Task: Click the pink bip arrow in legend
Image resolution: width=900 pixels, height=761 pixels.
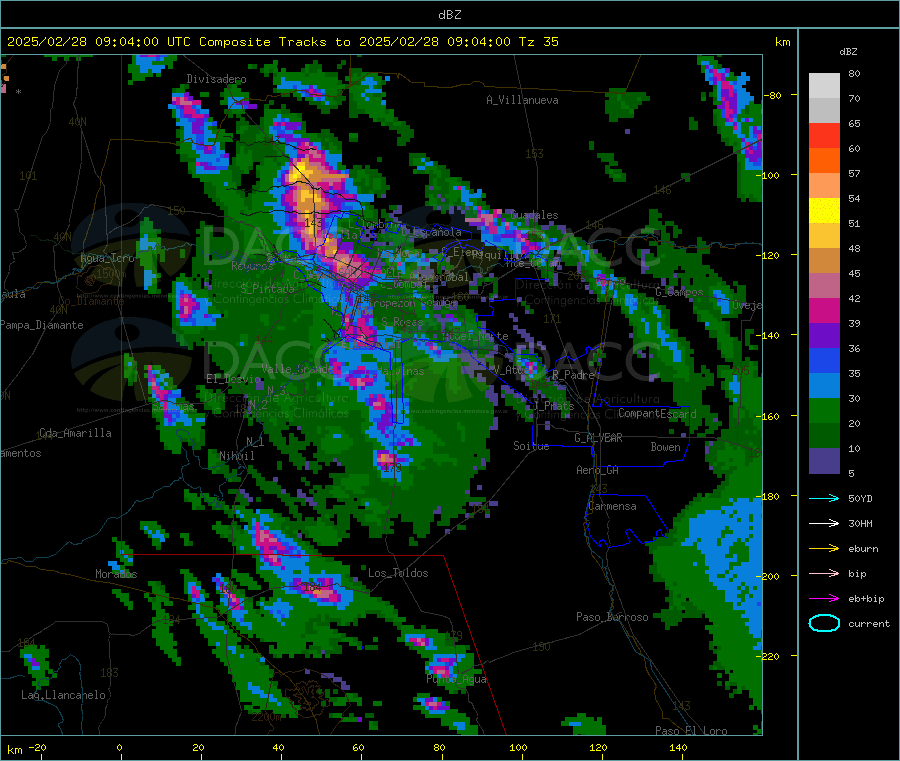Action: point(824,573)
